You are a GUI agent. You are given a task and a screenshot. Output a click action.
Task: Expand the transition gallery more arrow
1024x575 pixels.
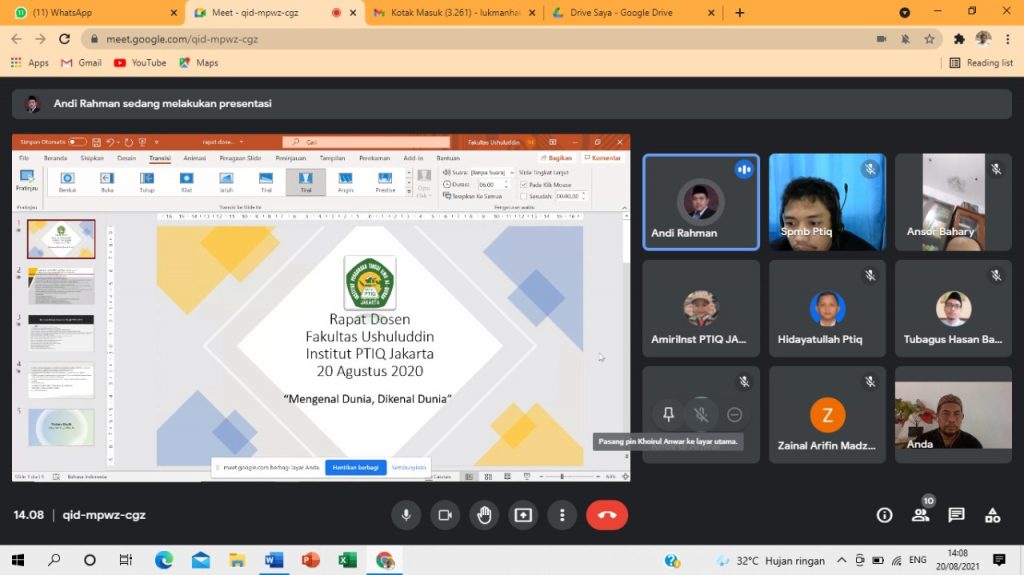409,191
